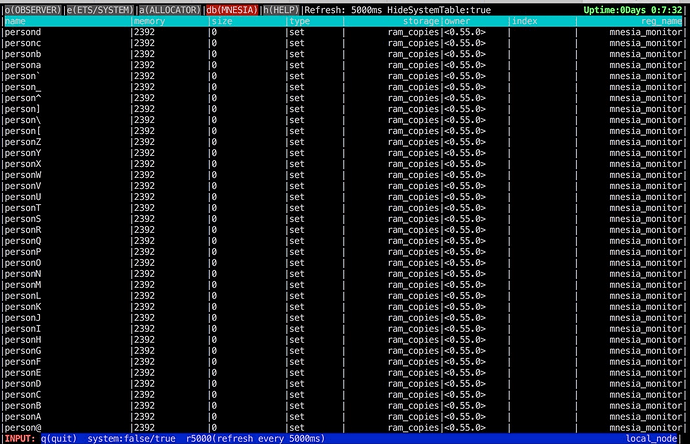Select the personV table row
Image resolution: width=690 pixels, height=444 pixels.
[x=343, y=186]
